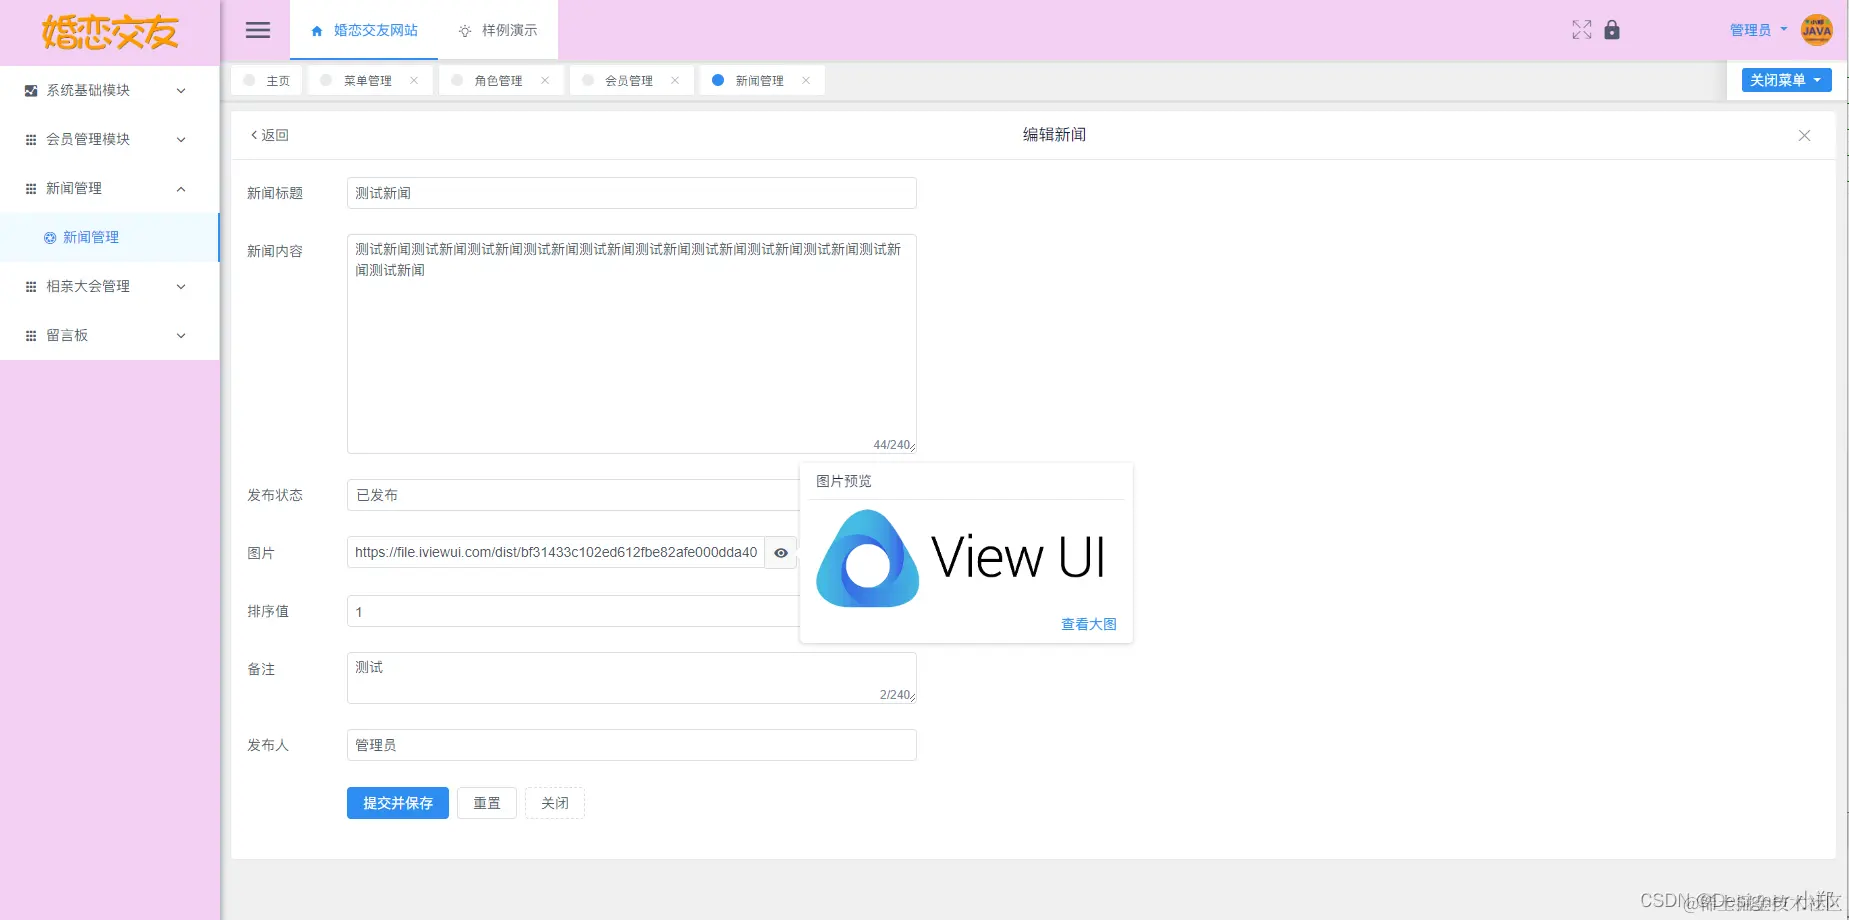Click the dot indicator on 主页 tab

pyautogui.click(x=250, y=80)
